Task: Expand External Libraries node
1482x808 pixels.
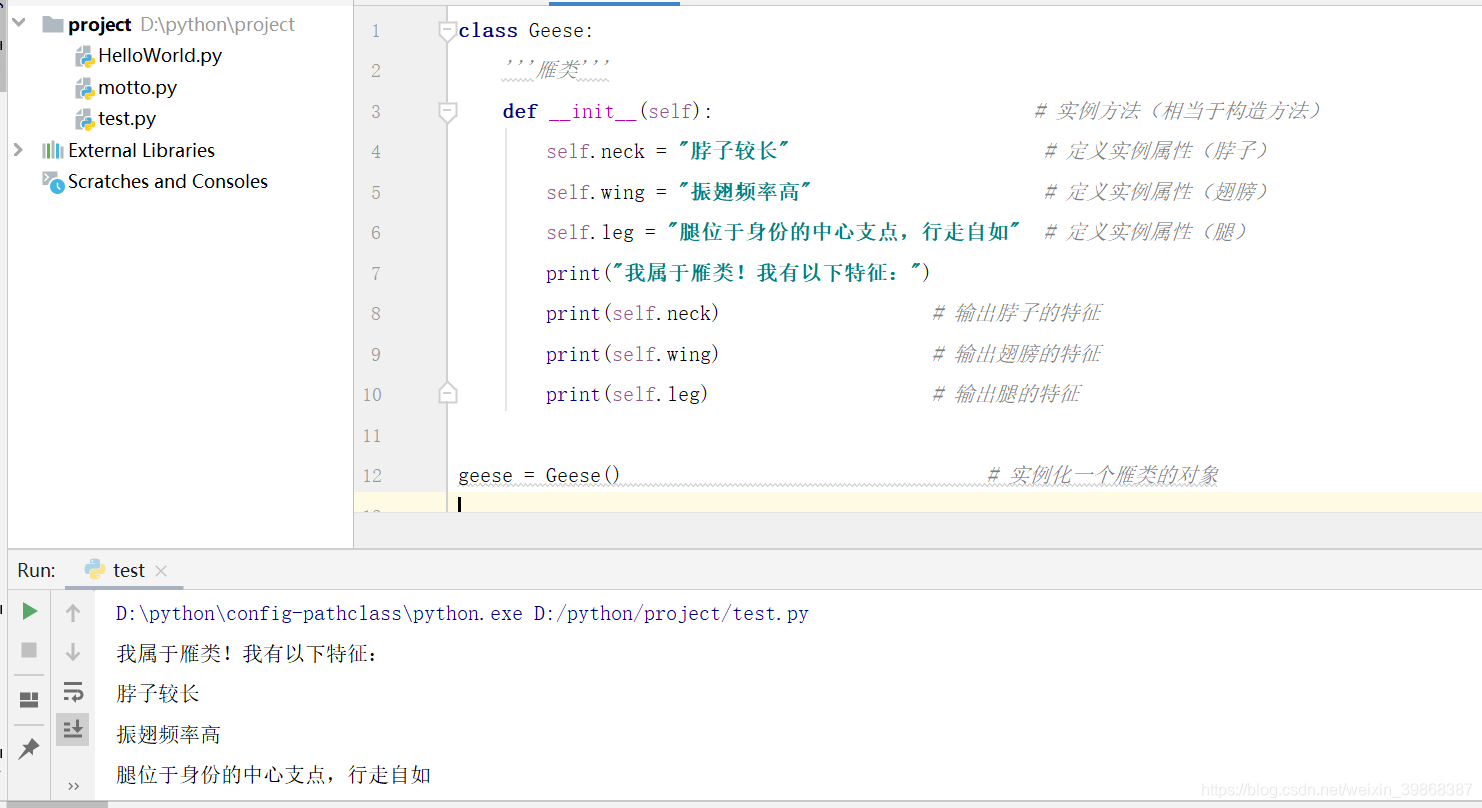Action: tap(18, 150)
